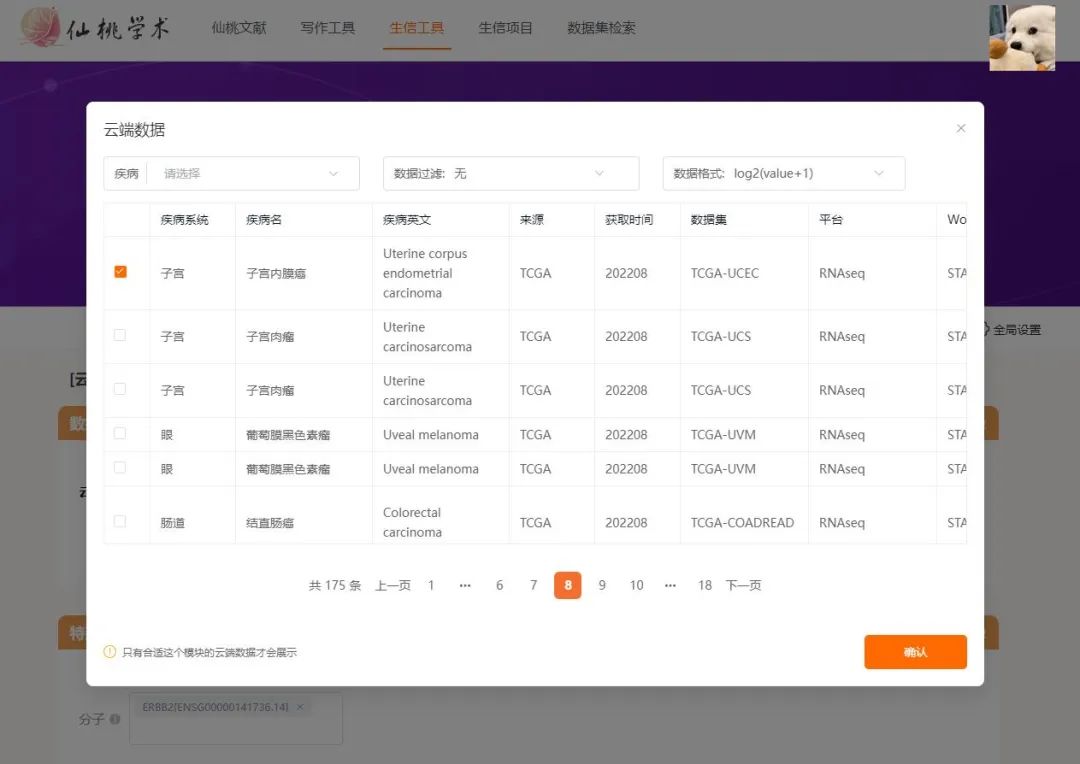Close the 云端数据 dialog
This screenshot has height=764, width=1080.
tap(960, 129)
